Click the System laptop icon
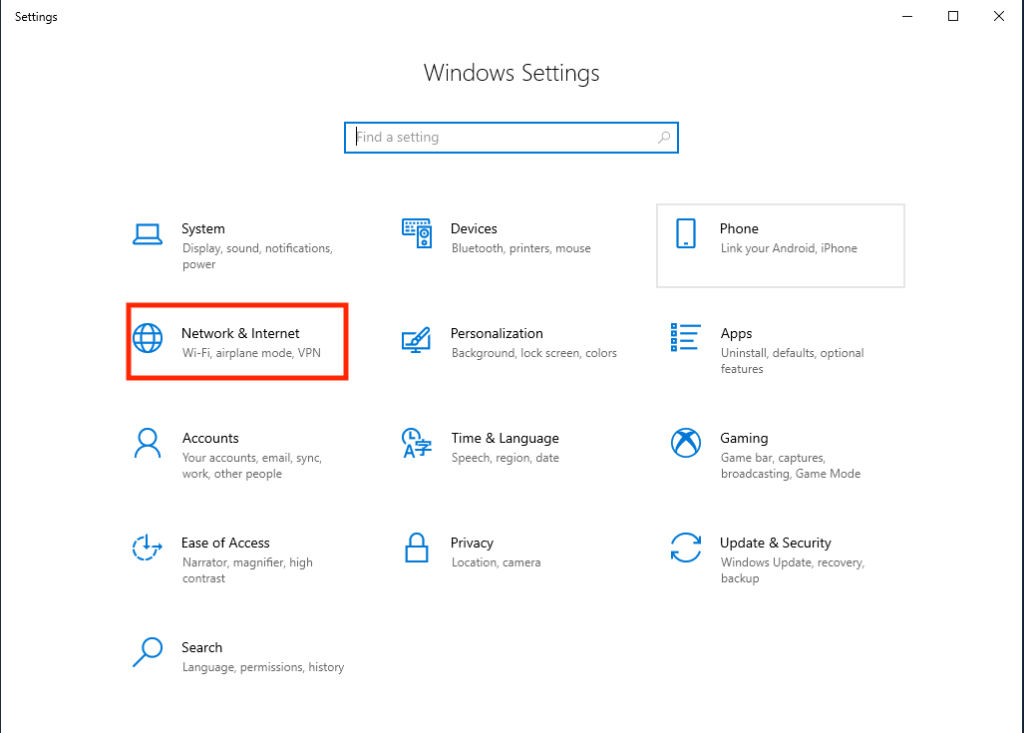 point(148,234)
